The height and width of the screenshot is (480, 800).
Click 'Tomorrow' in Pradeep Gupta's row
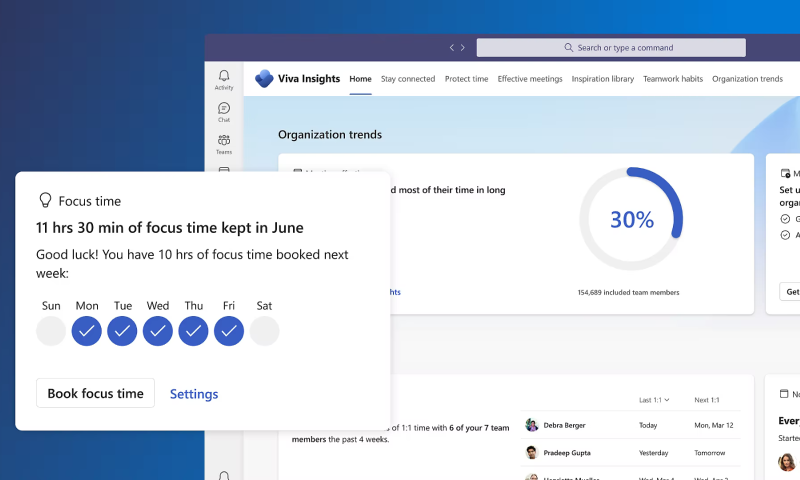point(710,452)
